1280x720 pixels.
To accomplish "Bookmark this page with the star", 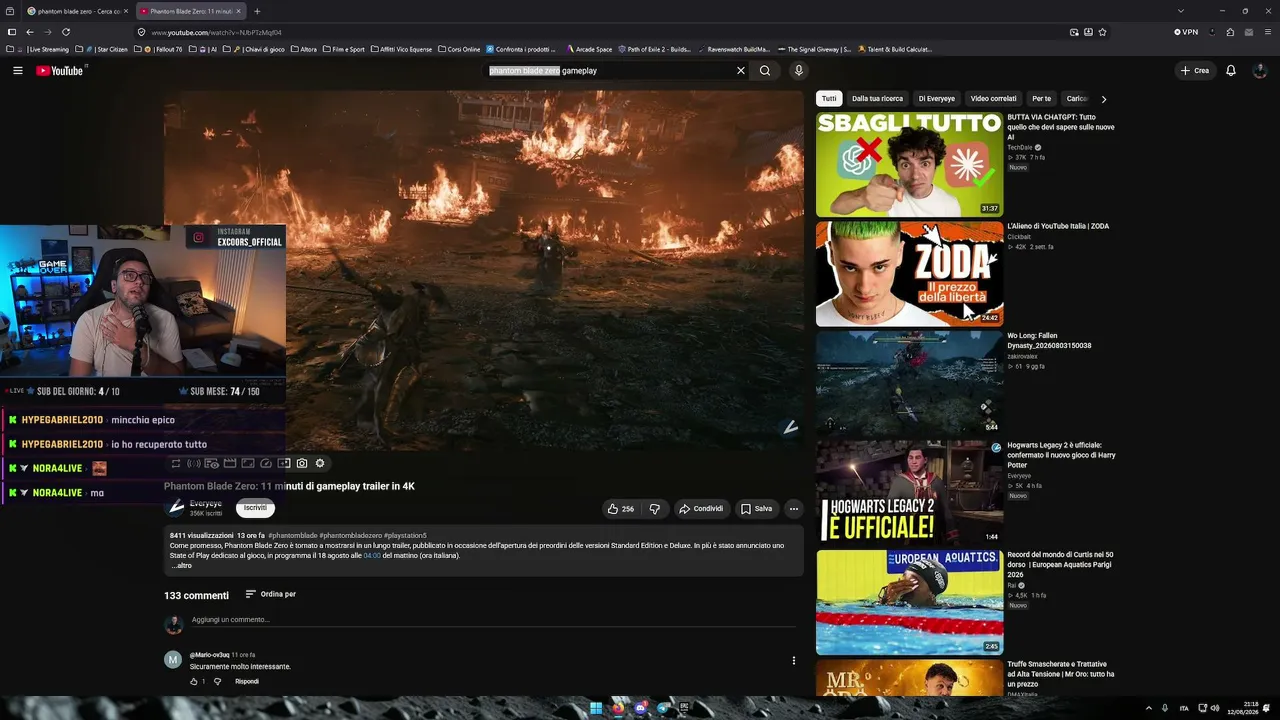I will (1103, 32).
